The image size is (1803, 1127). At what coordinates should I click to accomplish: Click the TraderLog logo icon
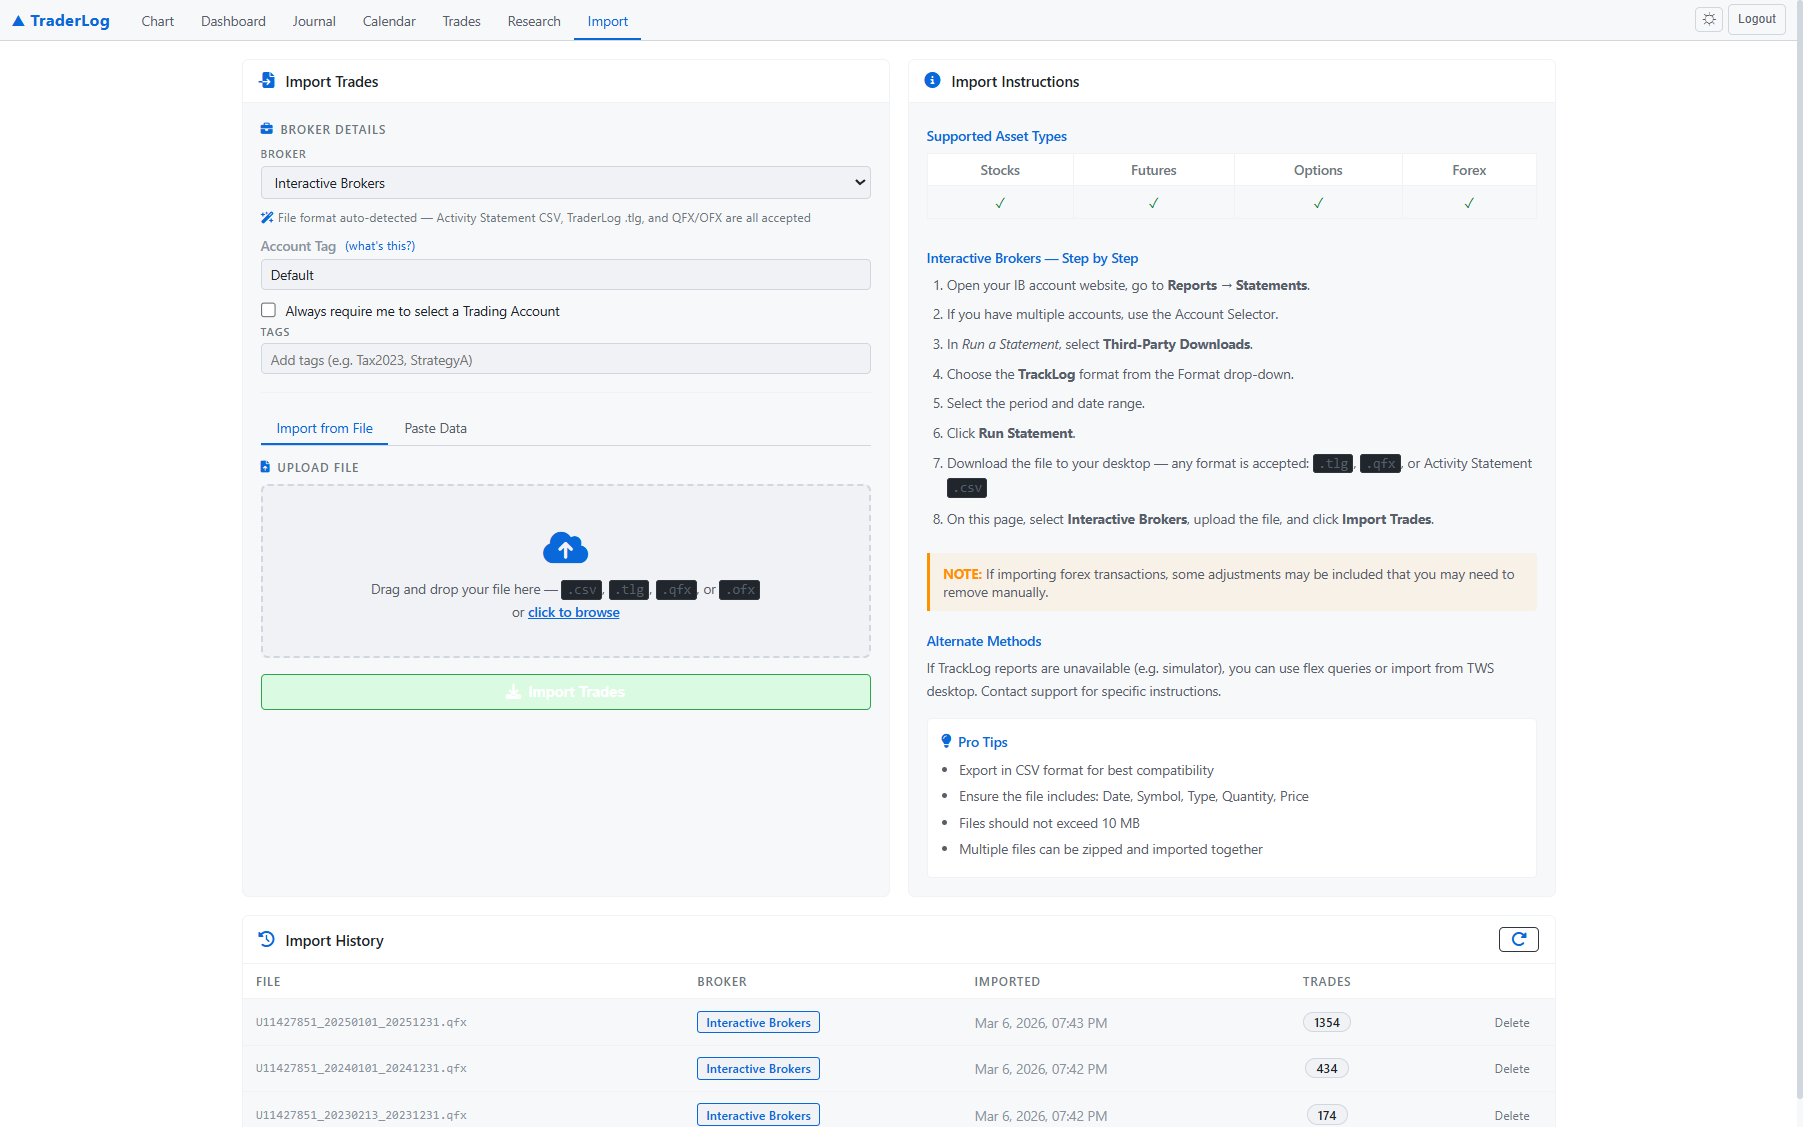pyautogui.click(x=18, y=21)
